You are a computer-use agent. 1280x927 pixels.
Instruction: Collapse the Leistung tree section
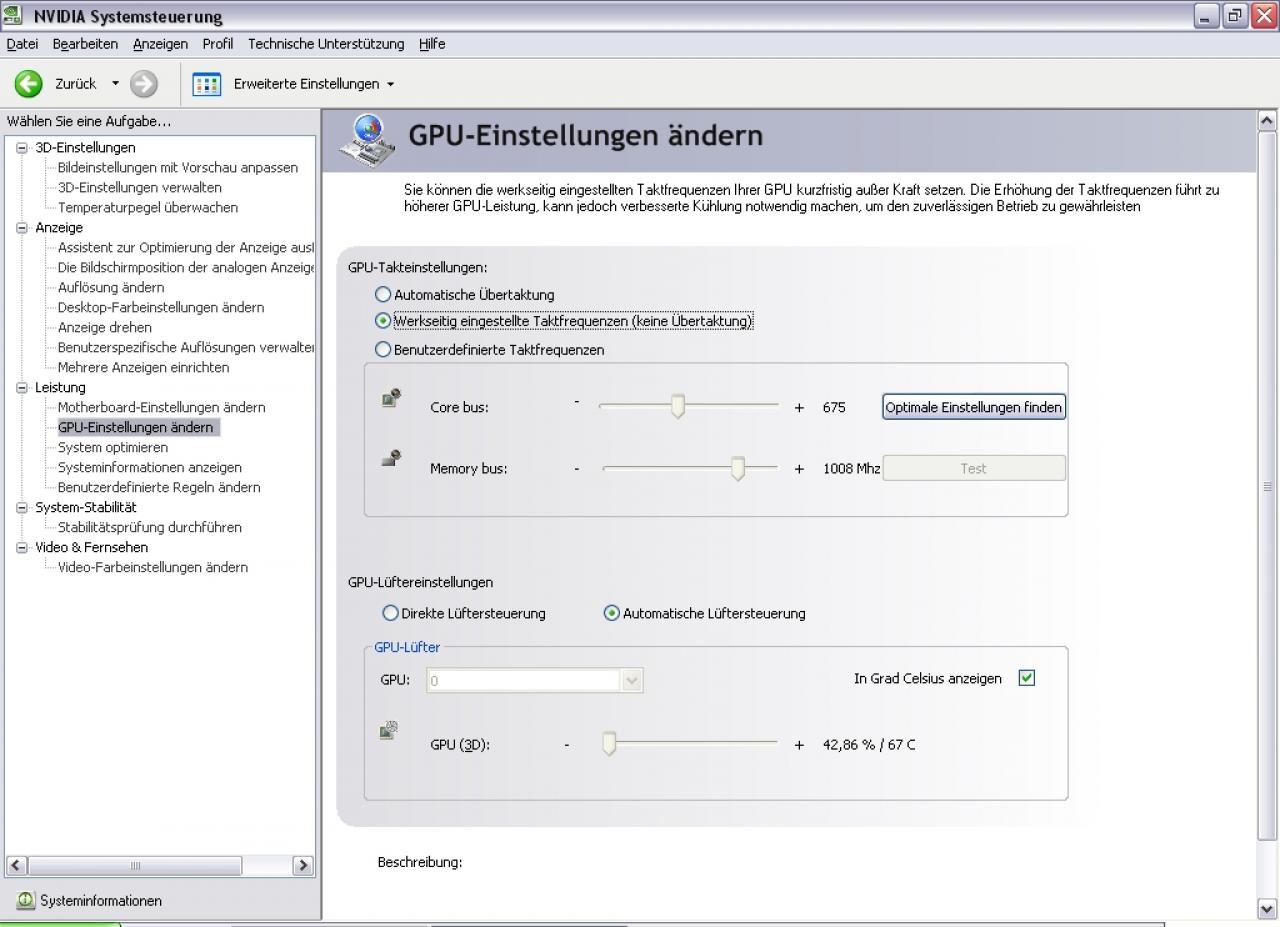tap(23, 387)
